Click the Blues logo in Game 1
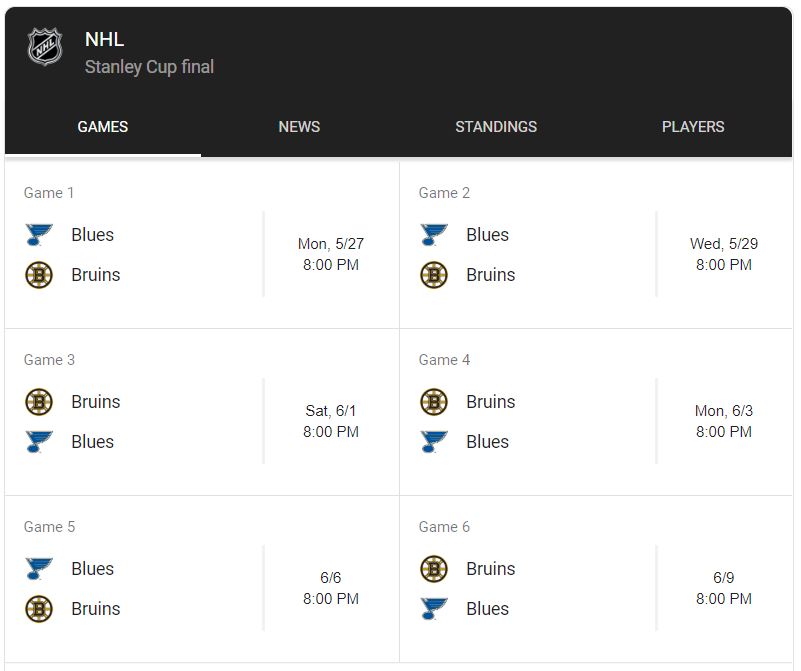 pyautogui.click(x=39, y=235)
